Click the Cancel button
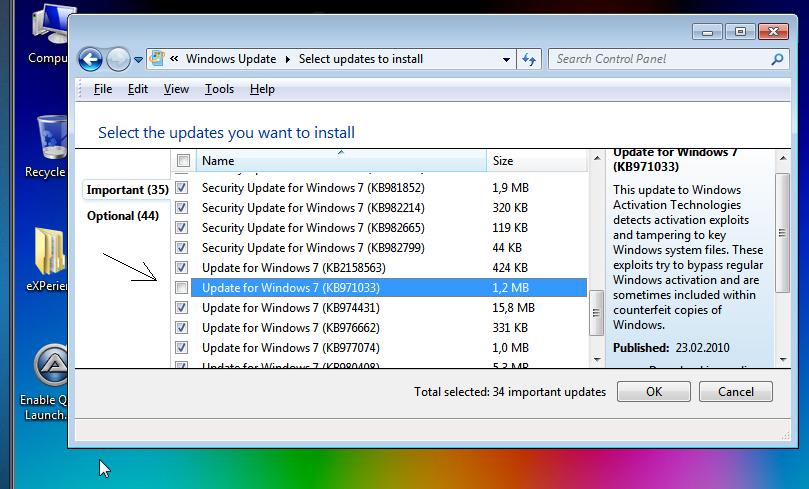 pyautogui.click(x=736, y=392)
